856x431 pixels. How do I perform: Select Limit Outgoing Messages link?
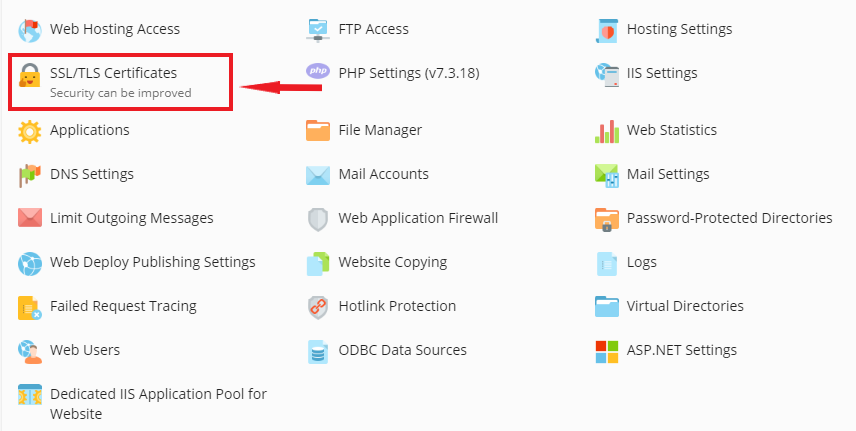[x=131, y=218]
